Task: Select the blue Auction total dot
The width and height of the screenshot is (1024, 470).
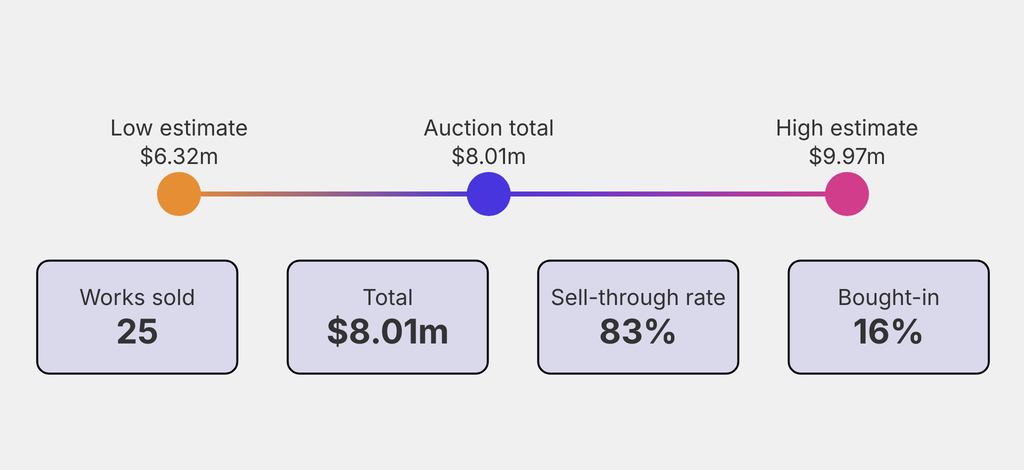Action: 489,194
